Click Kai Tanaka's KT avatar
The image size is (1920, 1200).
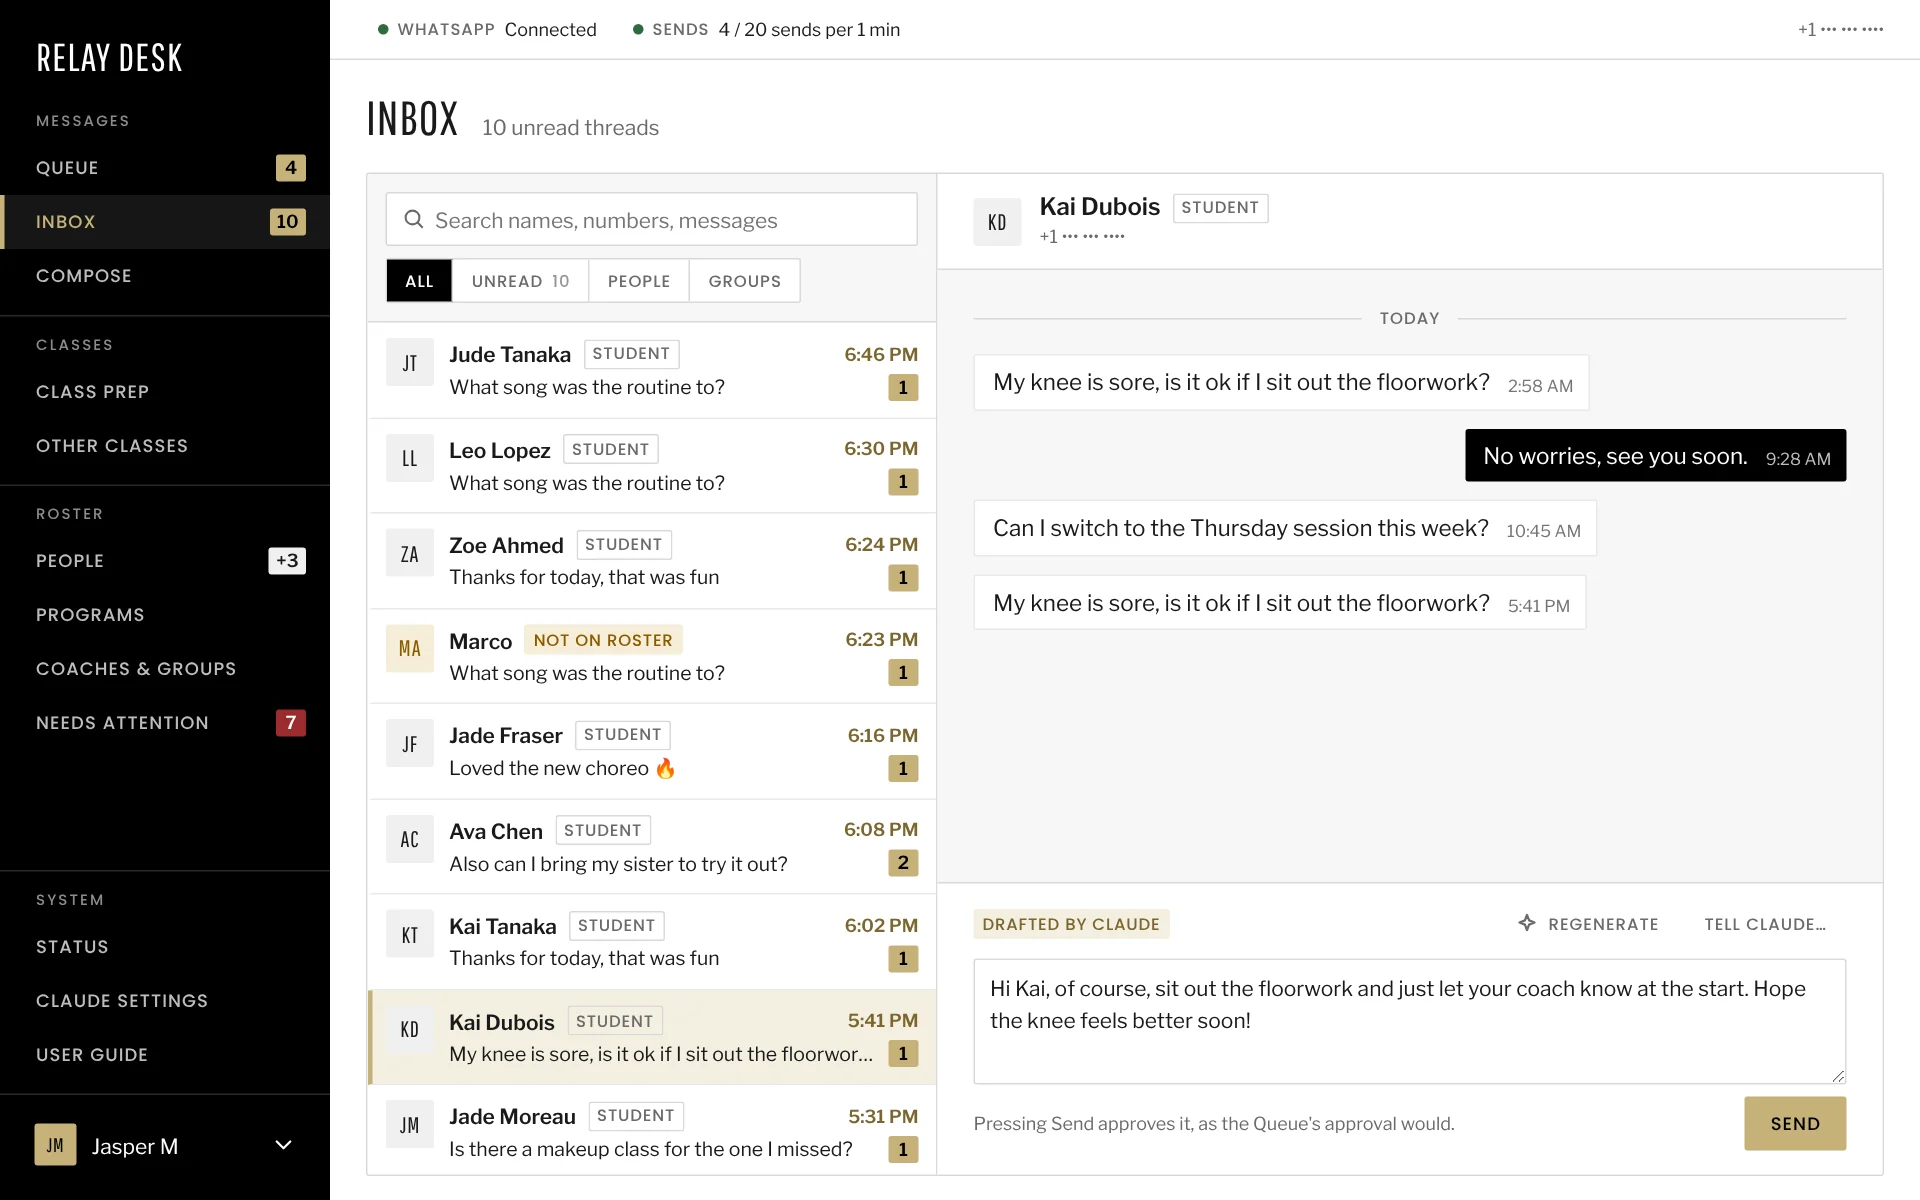click(410, 934)
